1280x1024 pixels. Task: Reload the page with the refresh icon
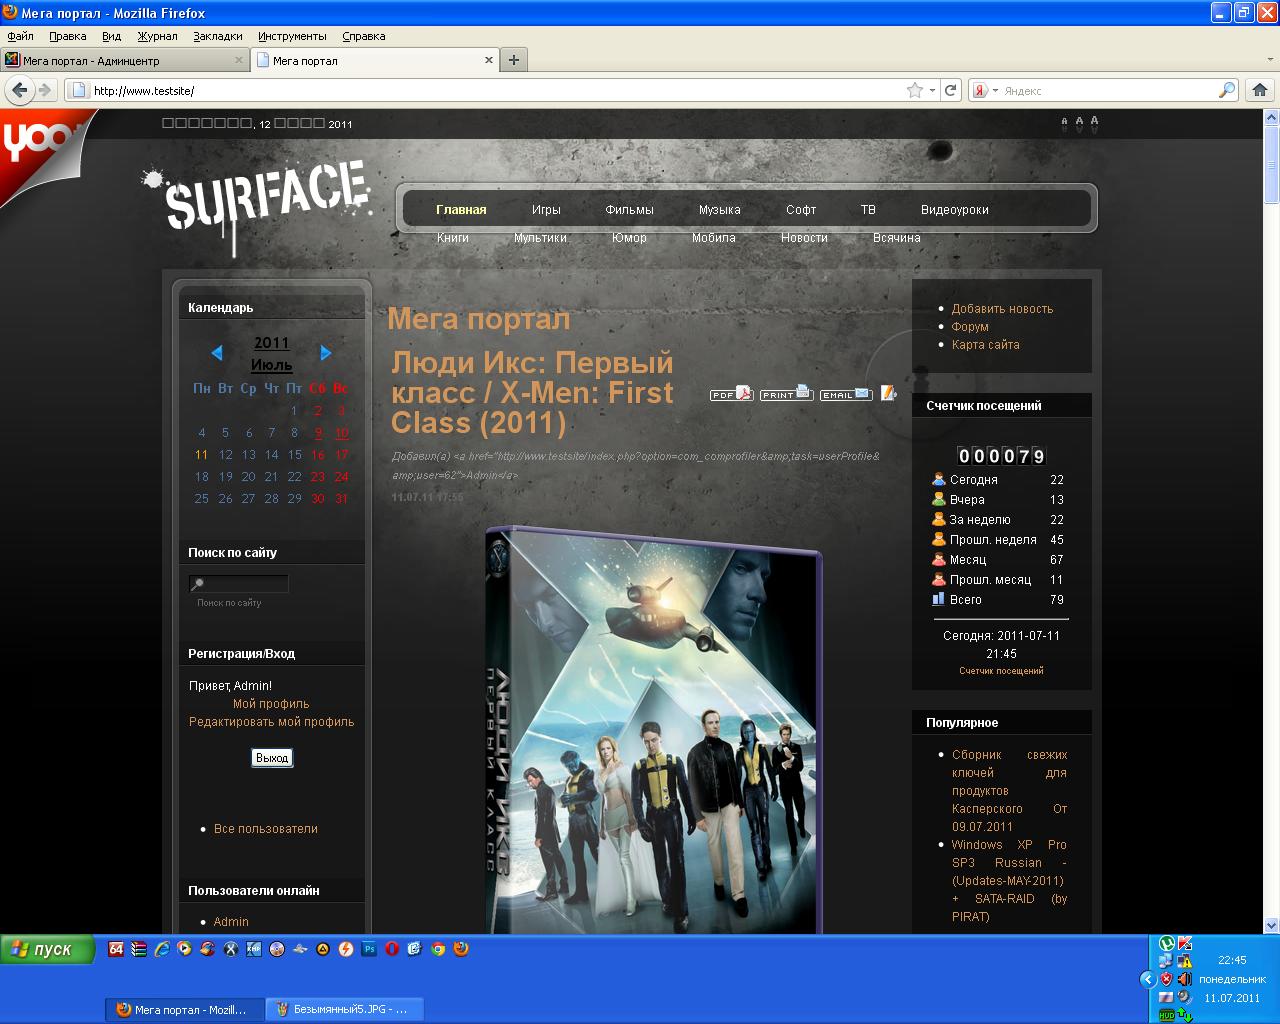click(951, 90)
